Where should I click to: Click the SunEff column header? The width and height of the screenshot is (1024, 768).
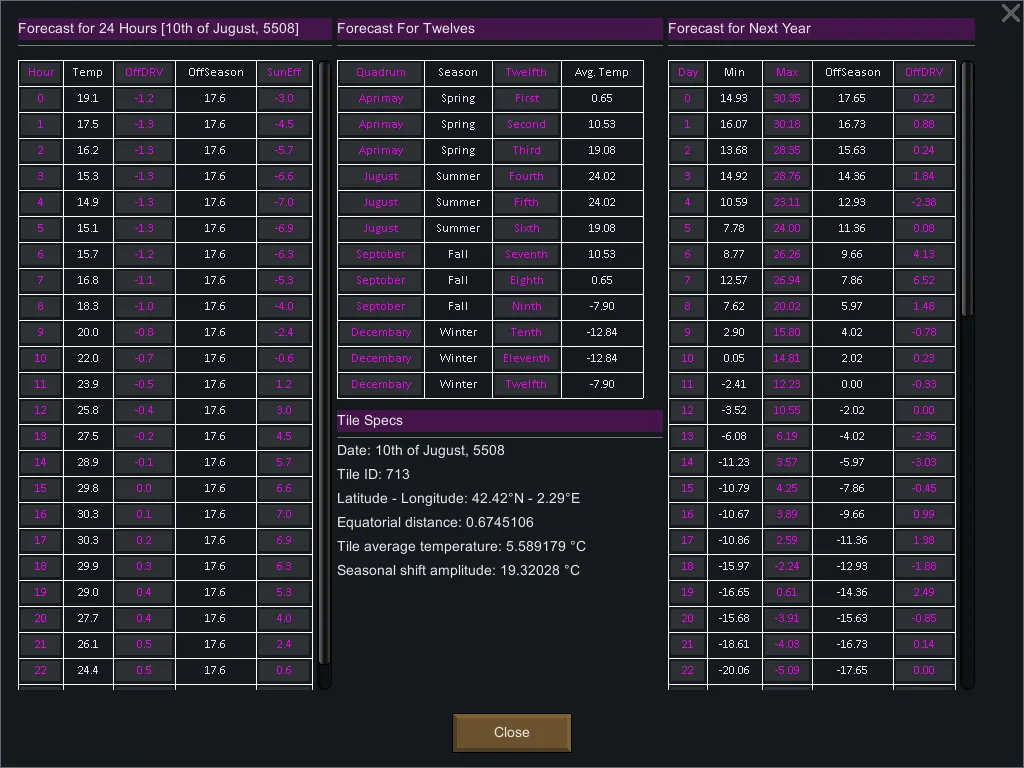click(x=284, y=72)
